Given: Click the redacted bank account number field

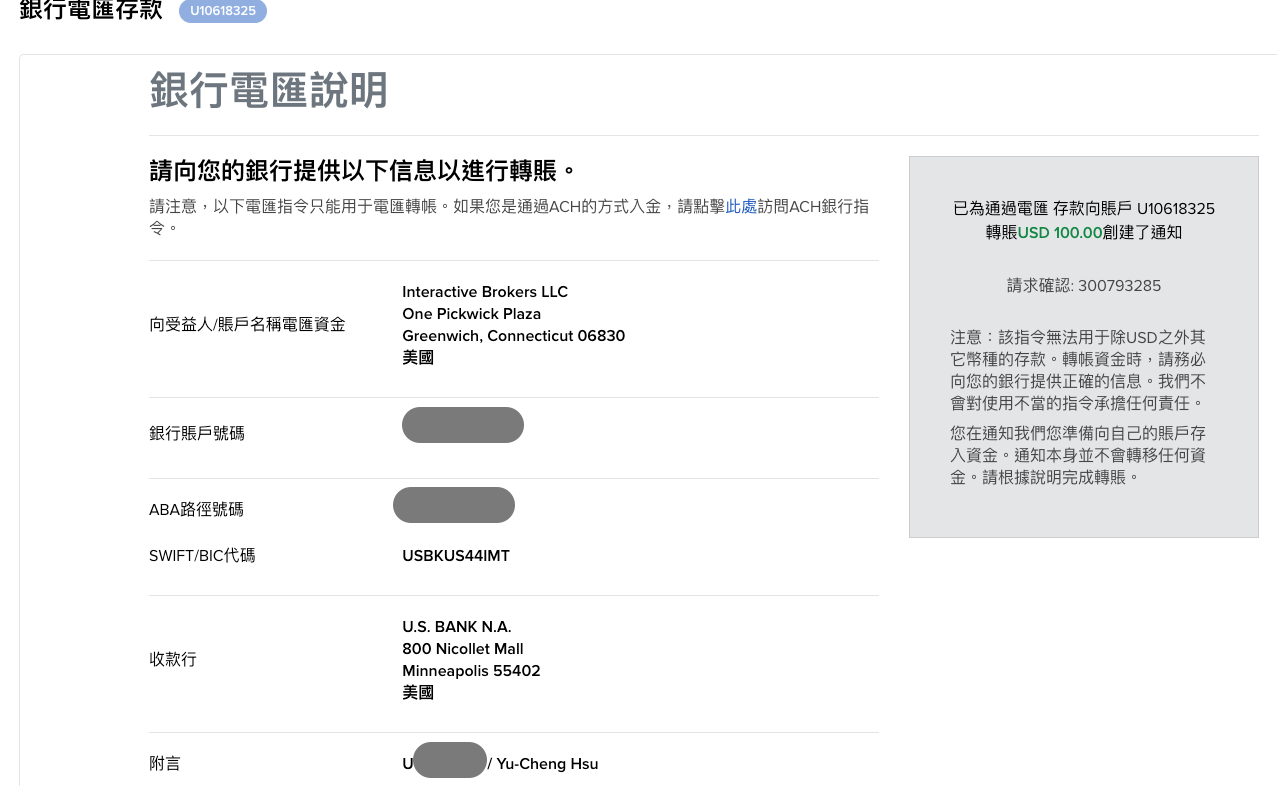Looking at the screenshot, I should coord(463,425).
